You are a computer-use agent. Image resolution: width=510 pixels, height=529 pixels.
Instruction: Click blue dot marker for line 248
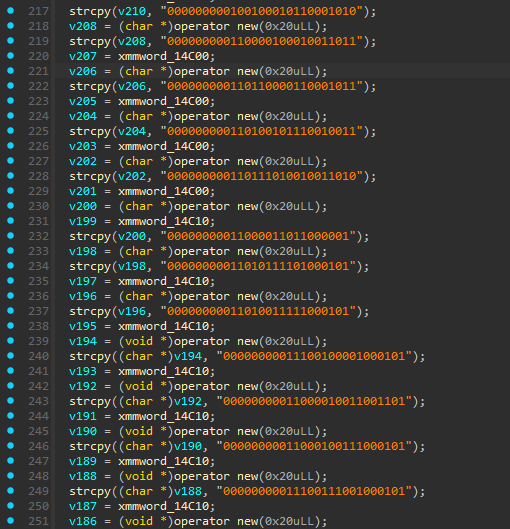[x=10, y=475]
